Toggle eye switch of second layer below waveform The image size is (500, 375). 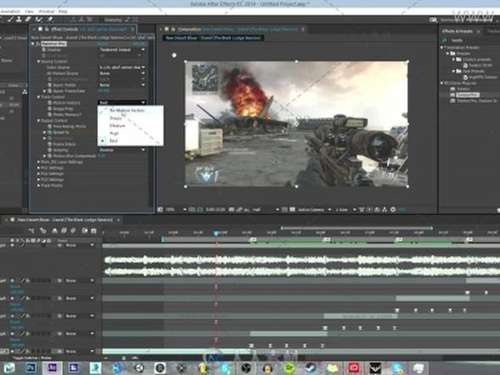click(12, 298)
